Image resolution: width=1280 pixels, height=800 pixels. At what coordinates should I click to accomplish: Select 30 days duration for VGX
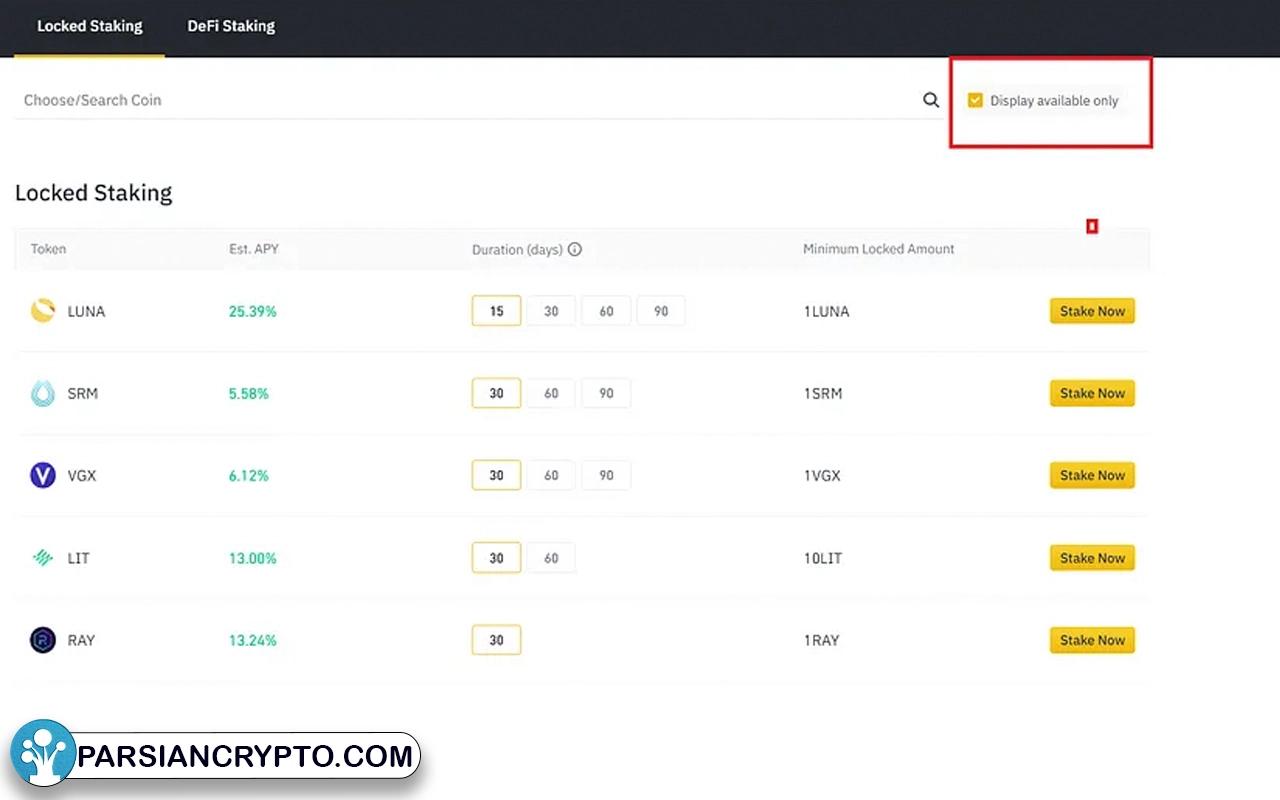(496, 475)
